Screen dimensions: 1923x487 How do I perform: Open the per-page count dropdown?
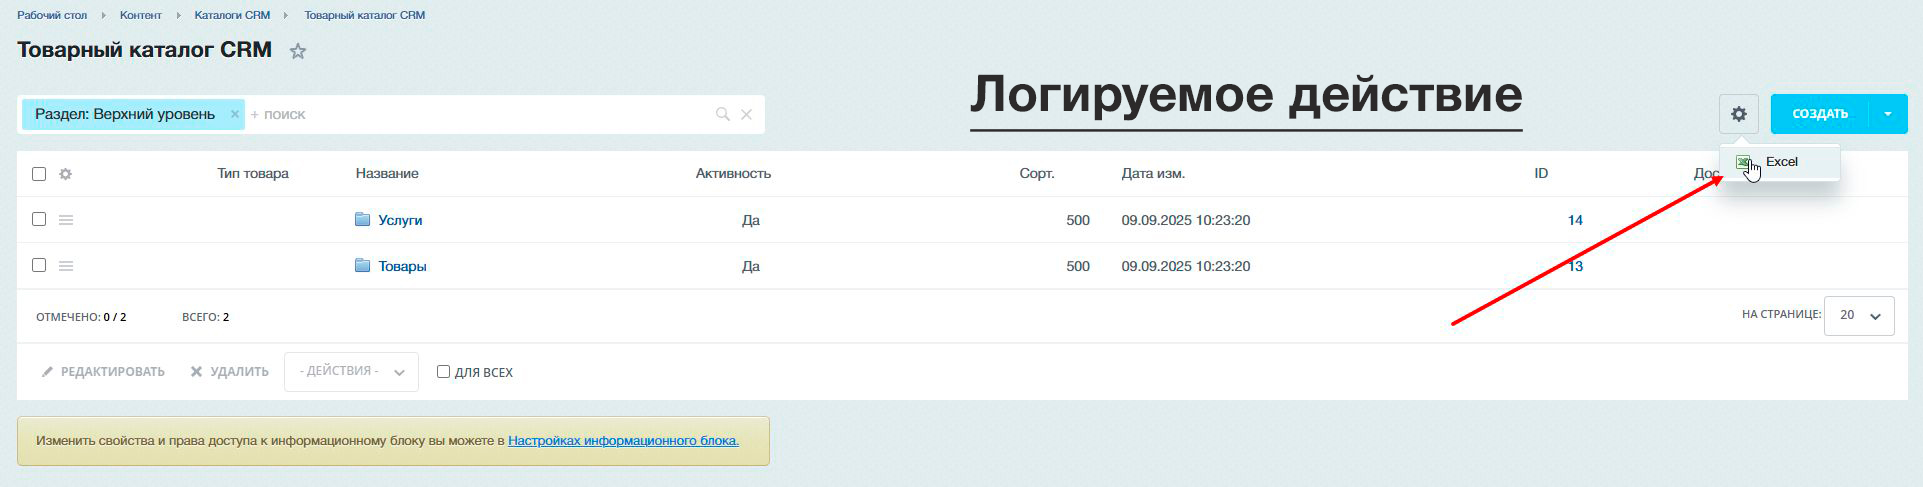point(1858,315)
